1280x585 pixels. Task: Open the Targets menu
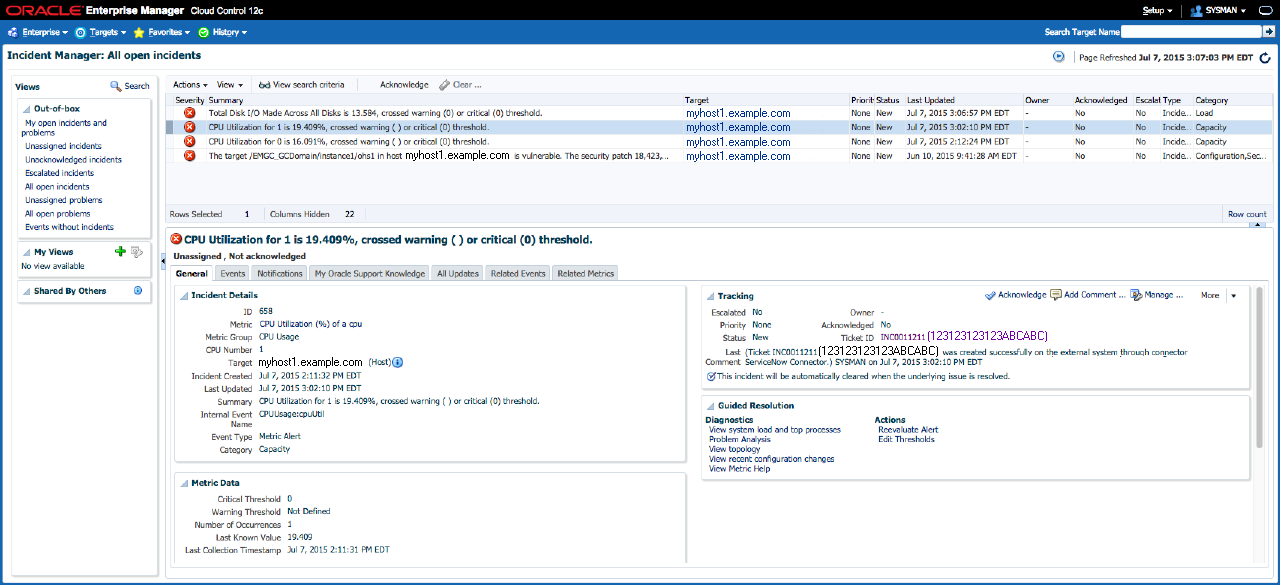[x=100, y=32]
